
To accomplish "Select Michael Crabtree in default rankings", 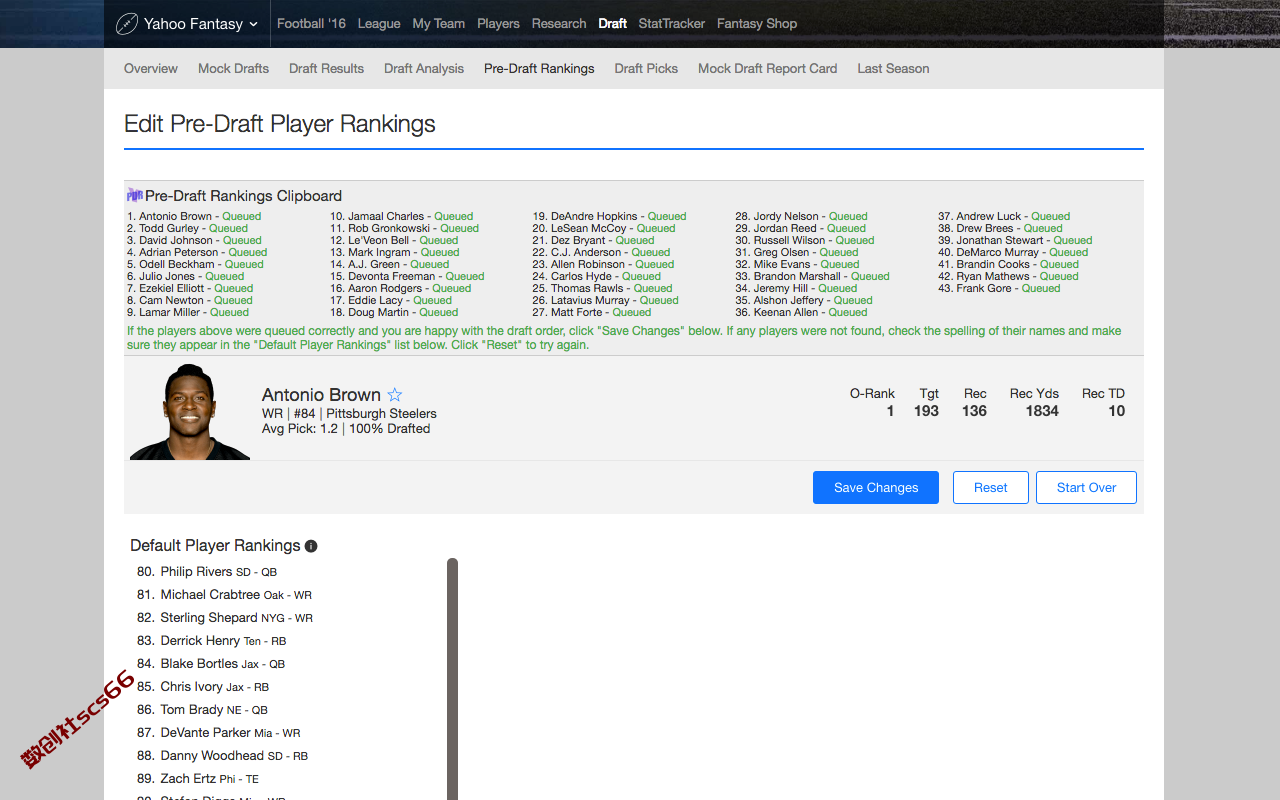I will (x=225, y=595).
